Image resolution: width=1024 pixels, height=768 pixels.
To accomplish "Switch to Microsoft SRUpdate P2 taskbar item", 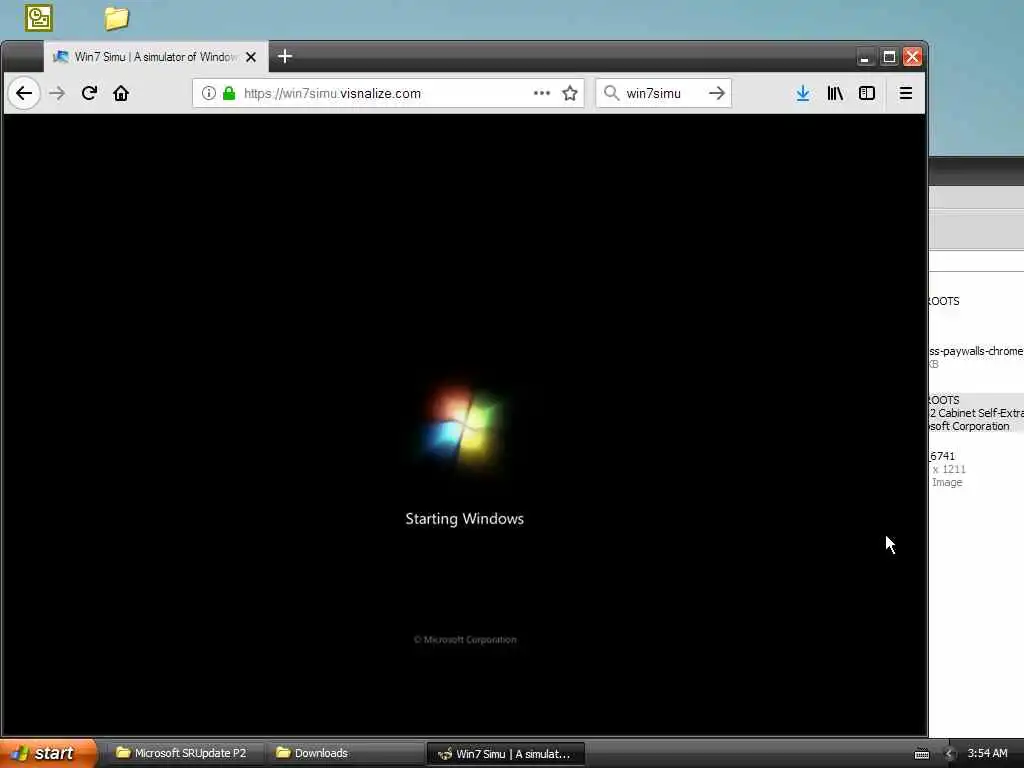I will [x=183, y=753].
